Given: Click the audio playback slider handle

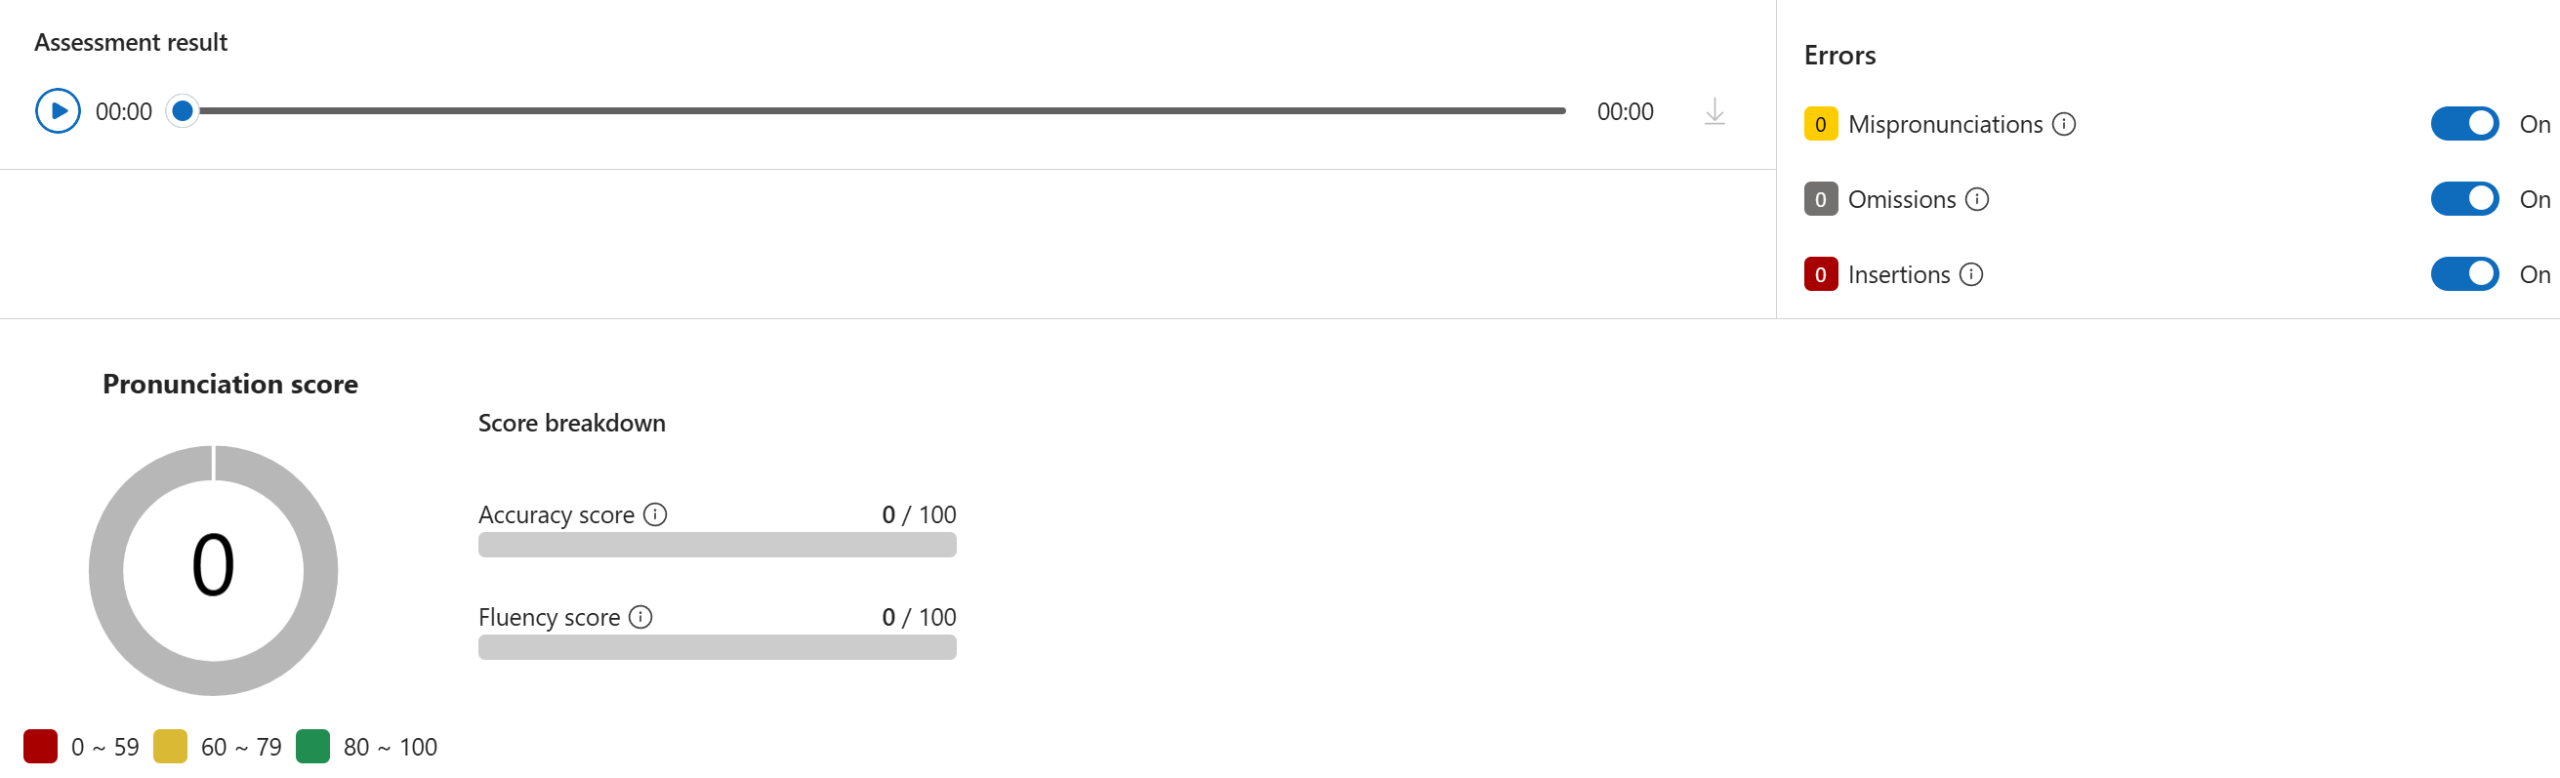Looking at the screenshot, I should [x=182, y=111].
